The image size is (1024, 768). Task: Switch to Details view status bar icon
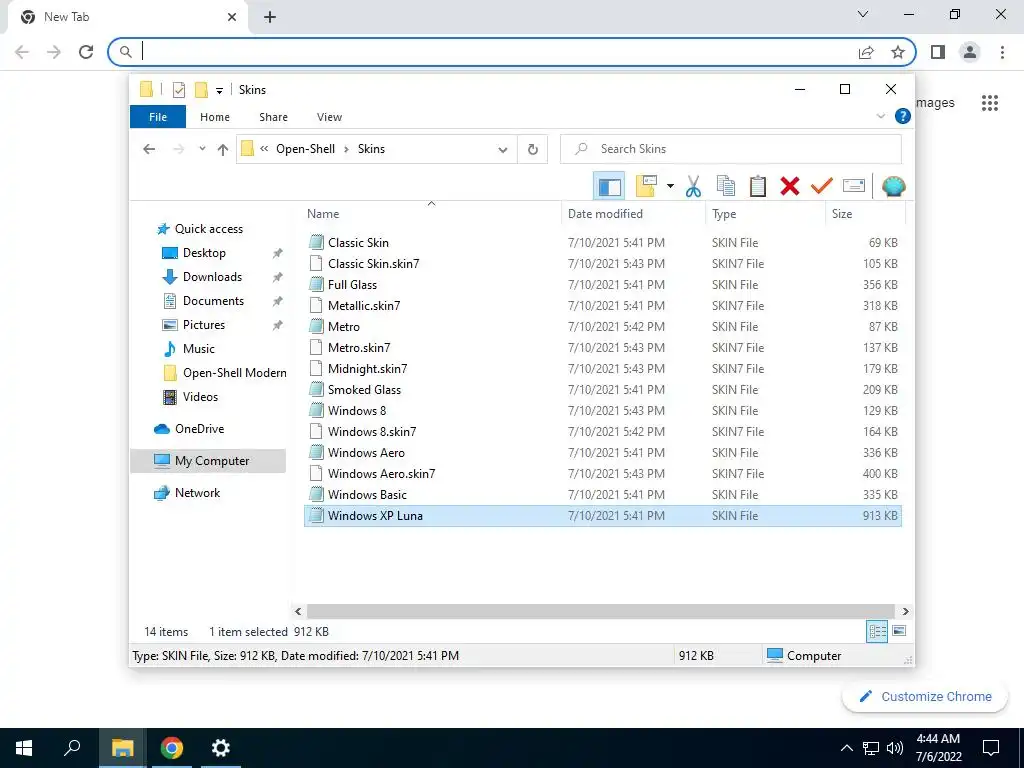[877, 631]
